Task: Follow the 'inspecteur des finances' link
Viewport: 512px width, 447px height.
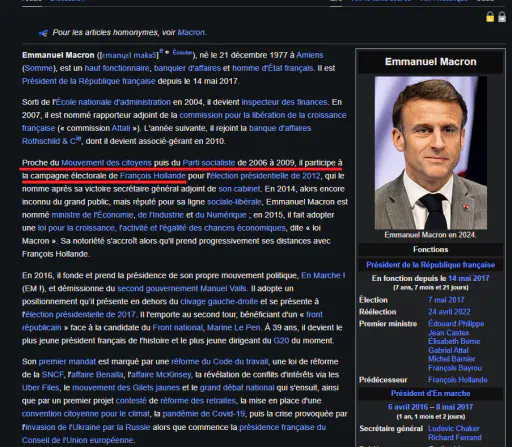Action: [284, 102]
